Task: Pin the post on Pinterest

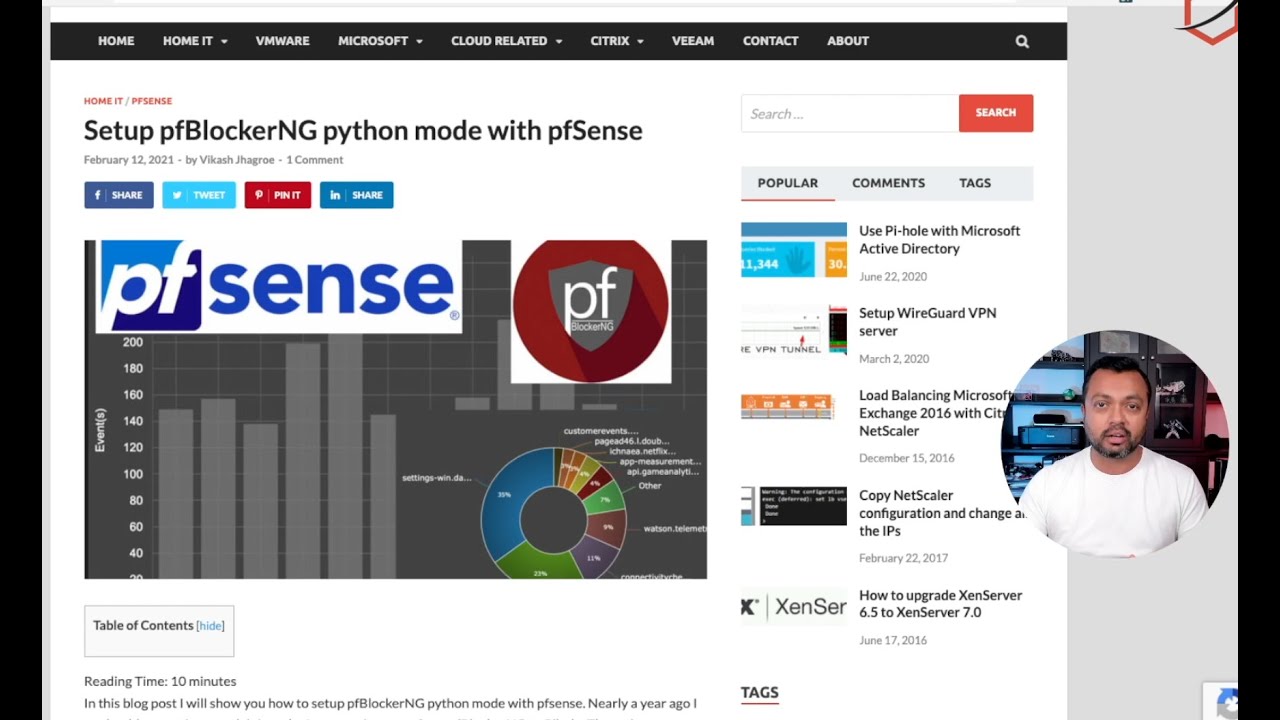Action: coord(278,195)
